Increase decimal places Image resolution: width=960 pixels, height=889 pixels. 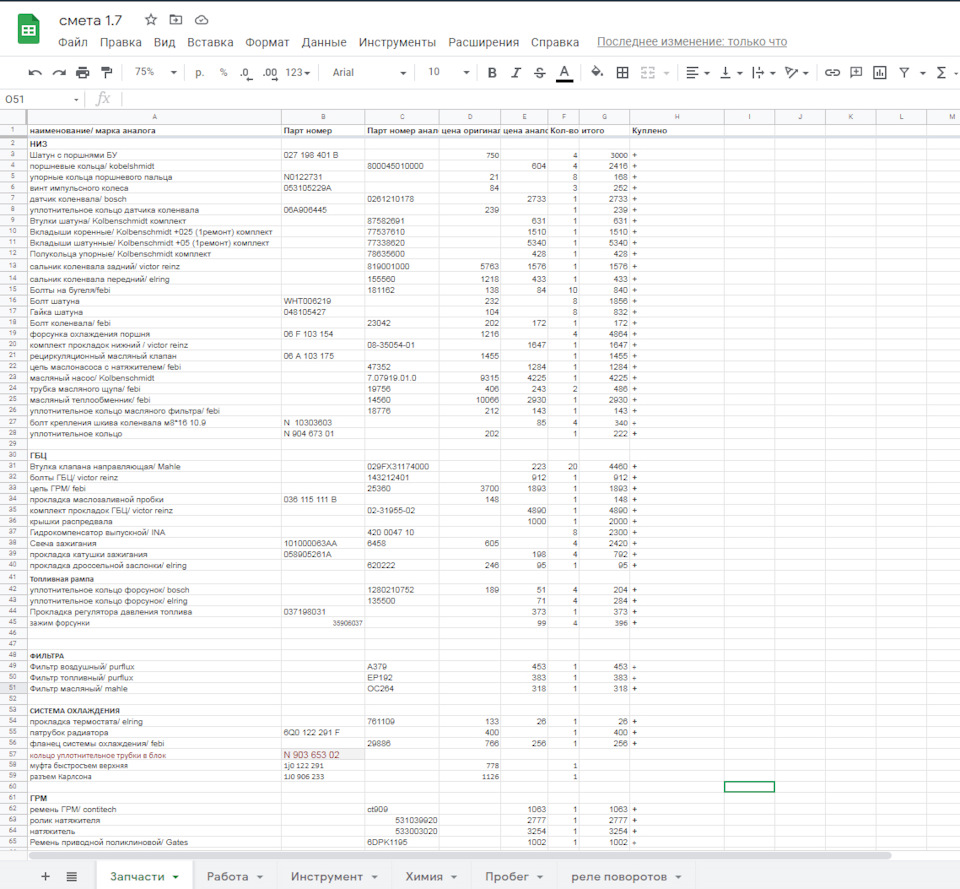click(x=270, y=72)
